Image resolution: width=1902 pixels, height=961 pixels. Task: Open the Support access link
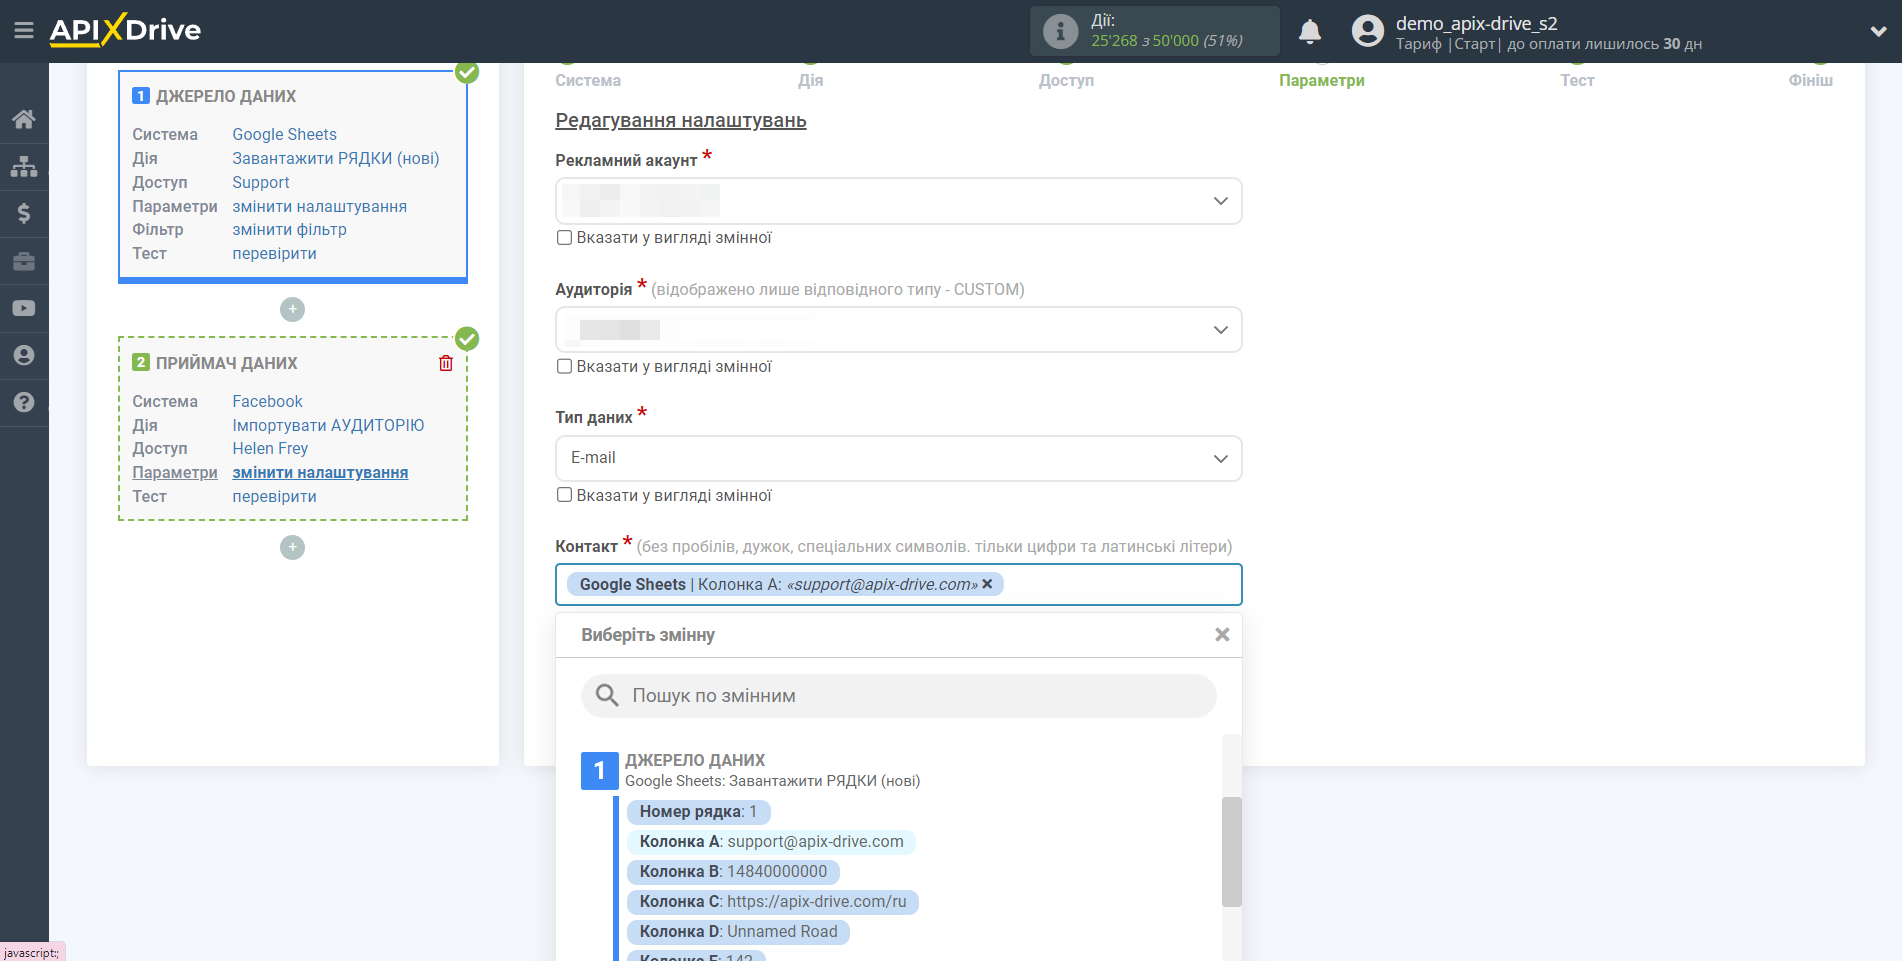(x=261, y=182)
